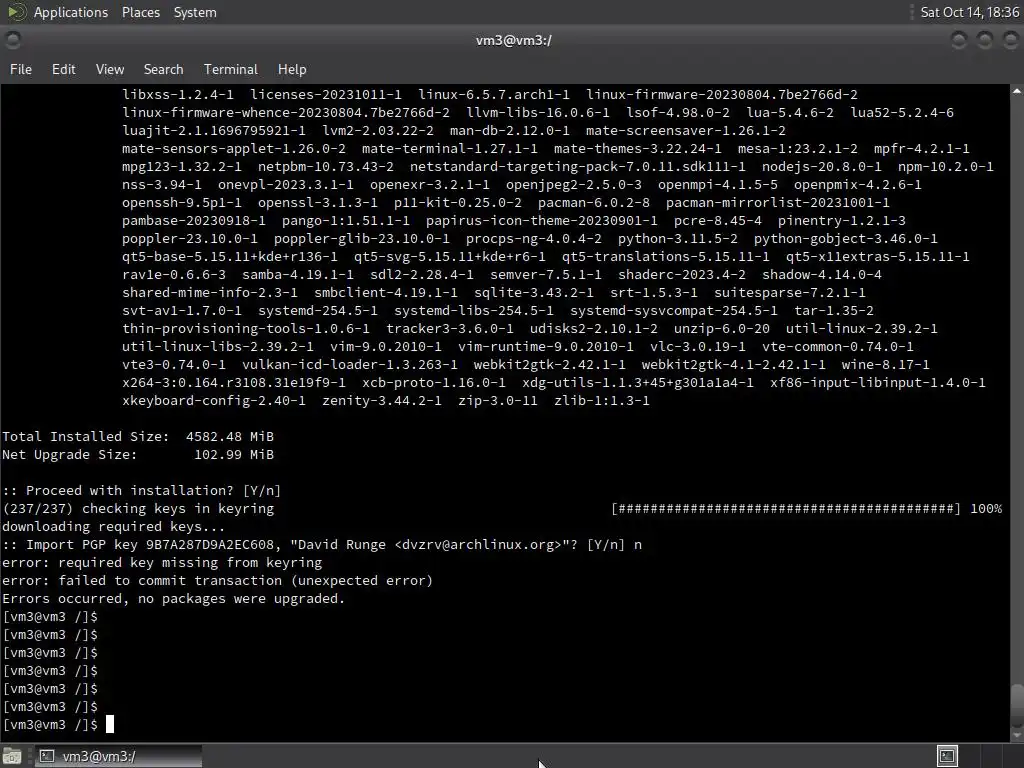The height and width of the screenshot is (768, 1024).
Task: Open the Help menu
Action: [292, 69]
